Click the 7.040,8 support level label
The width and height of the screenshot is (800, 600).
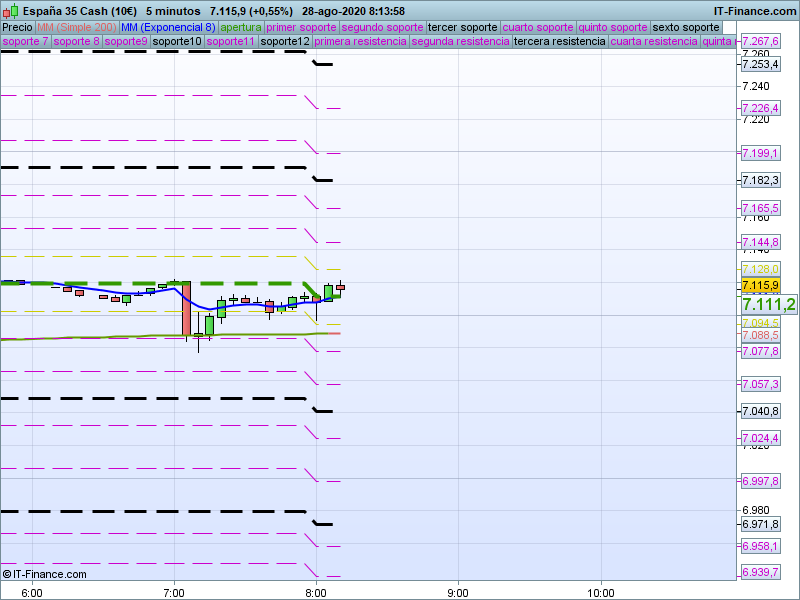tap(760, 411)
